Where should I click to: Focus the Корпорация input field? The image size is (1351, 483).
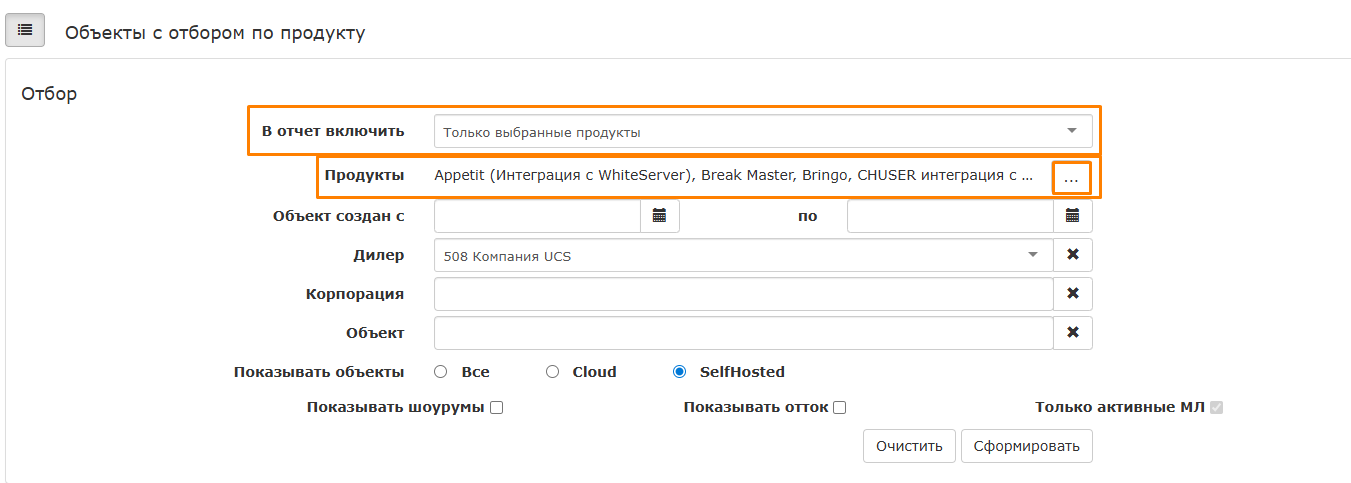pyautogui.click(x=743, y=294)
